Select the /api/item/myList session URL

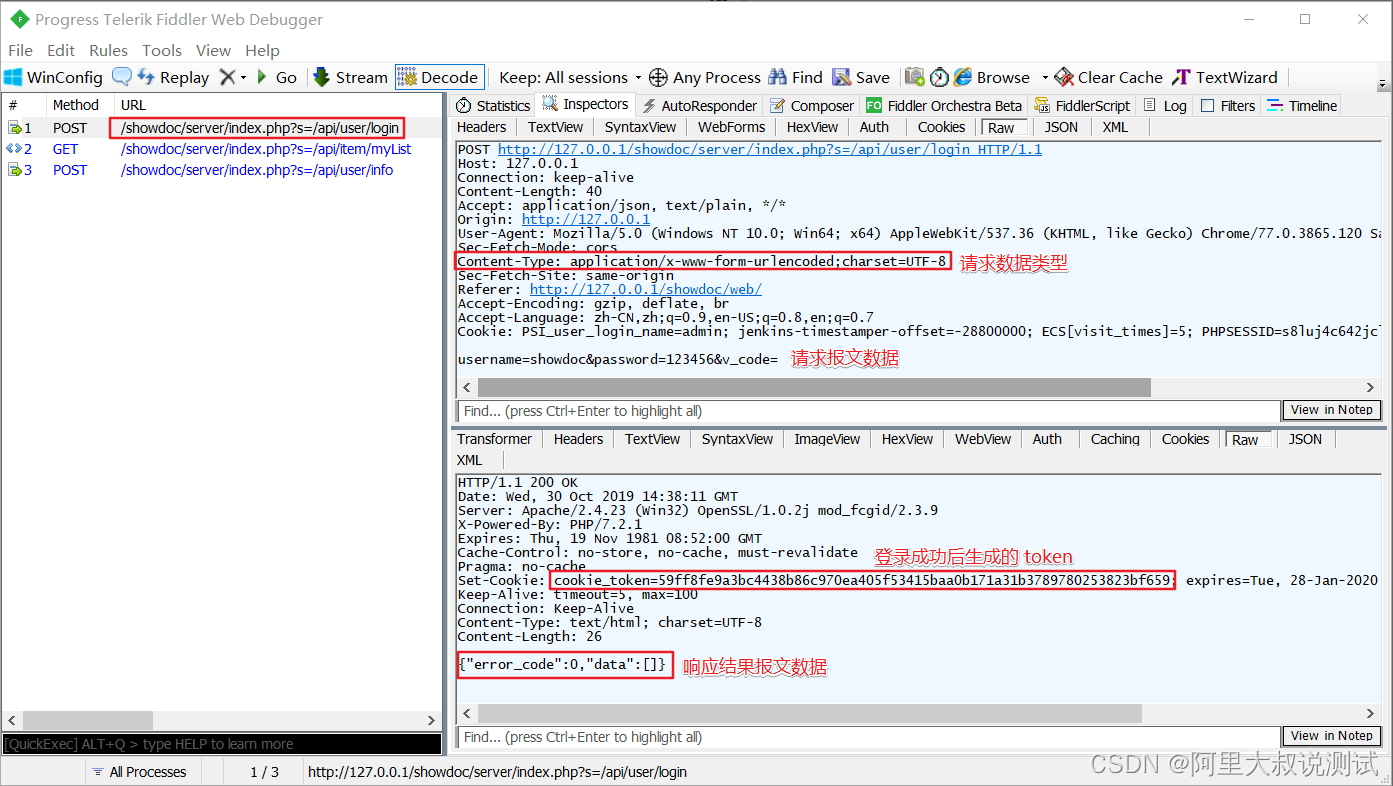[x=266, y=149]
